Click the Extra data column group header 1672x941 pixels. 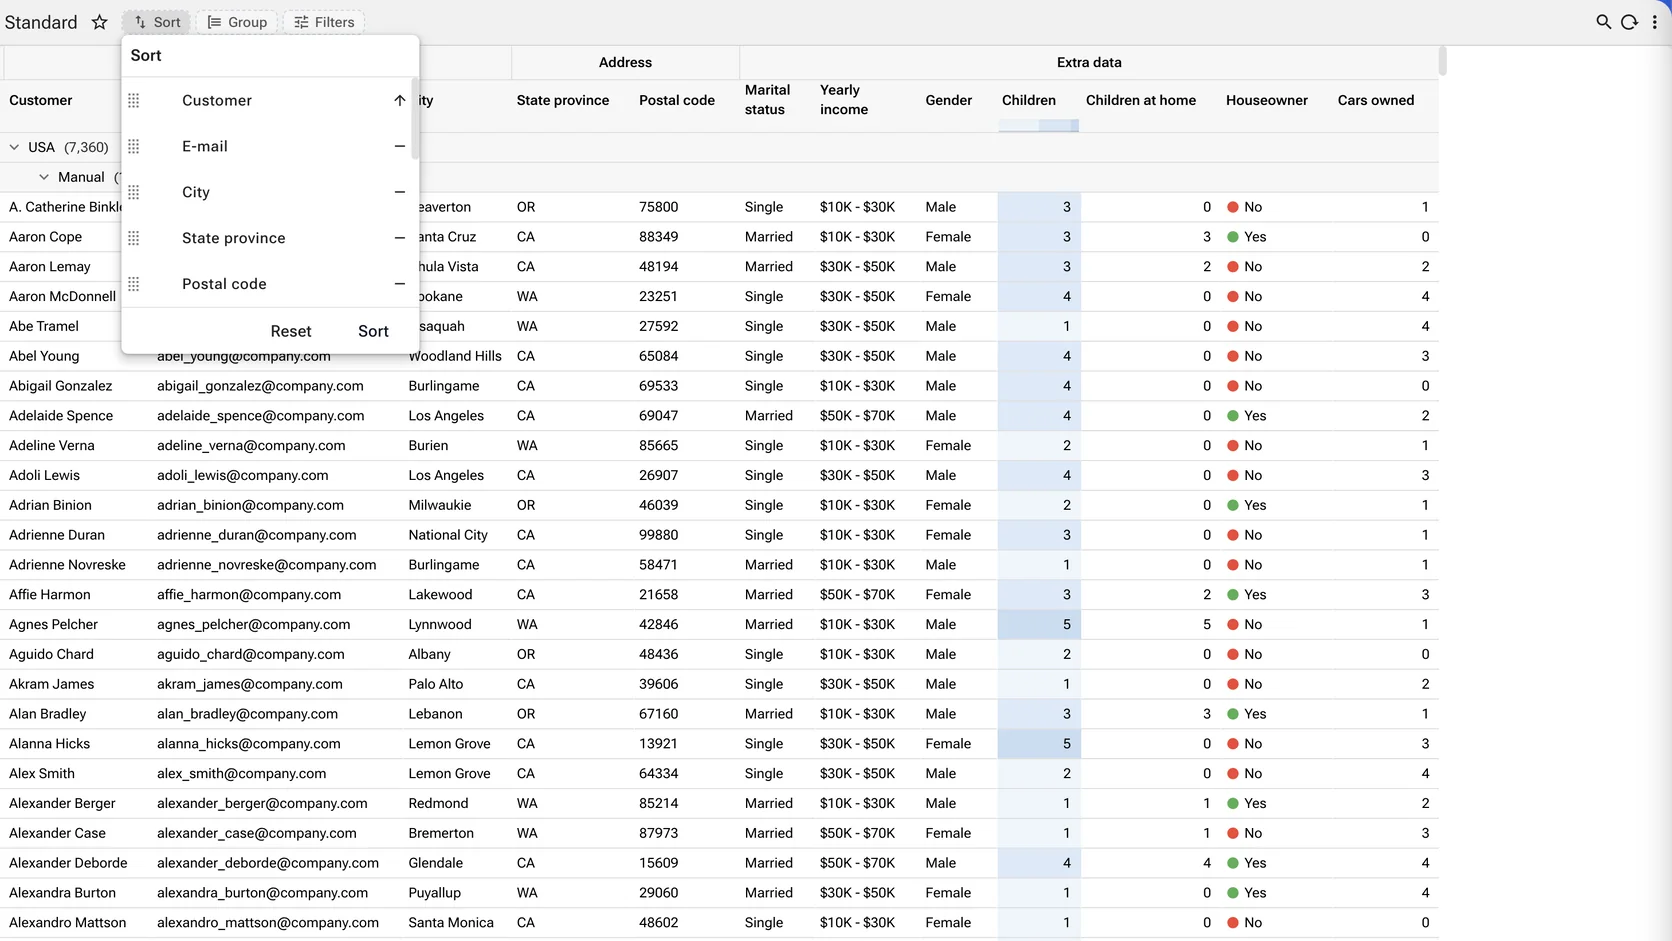(1089, 62)
